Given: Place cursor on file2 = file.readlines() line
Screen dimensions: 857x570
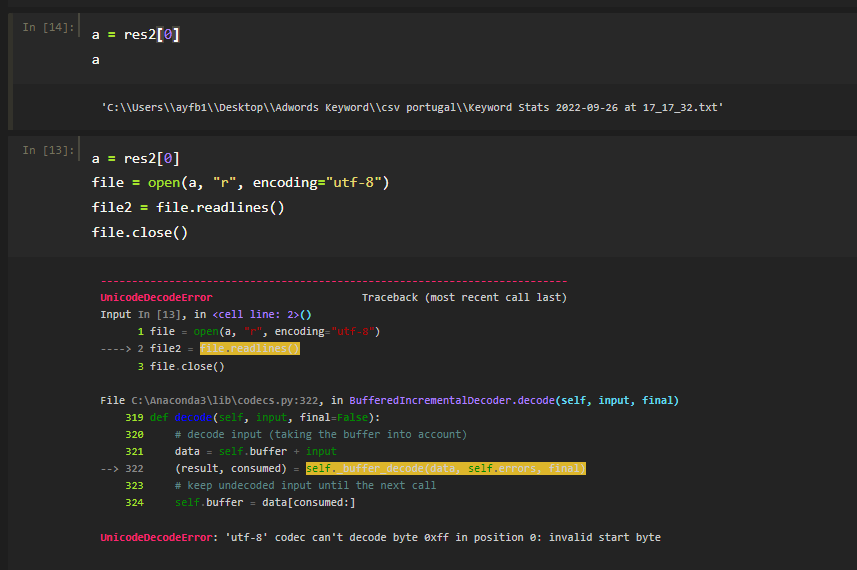Looking at the screenshot, I should tap(188, 208).
